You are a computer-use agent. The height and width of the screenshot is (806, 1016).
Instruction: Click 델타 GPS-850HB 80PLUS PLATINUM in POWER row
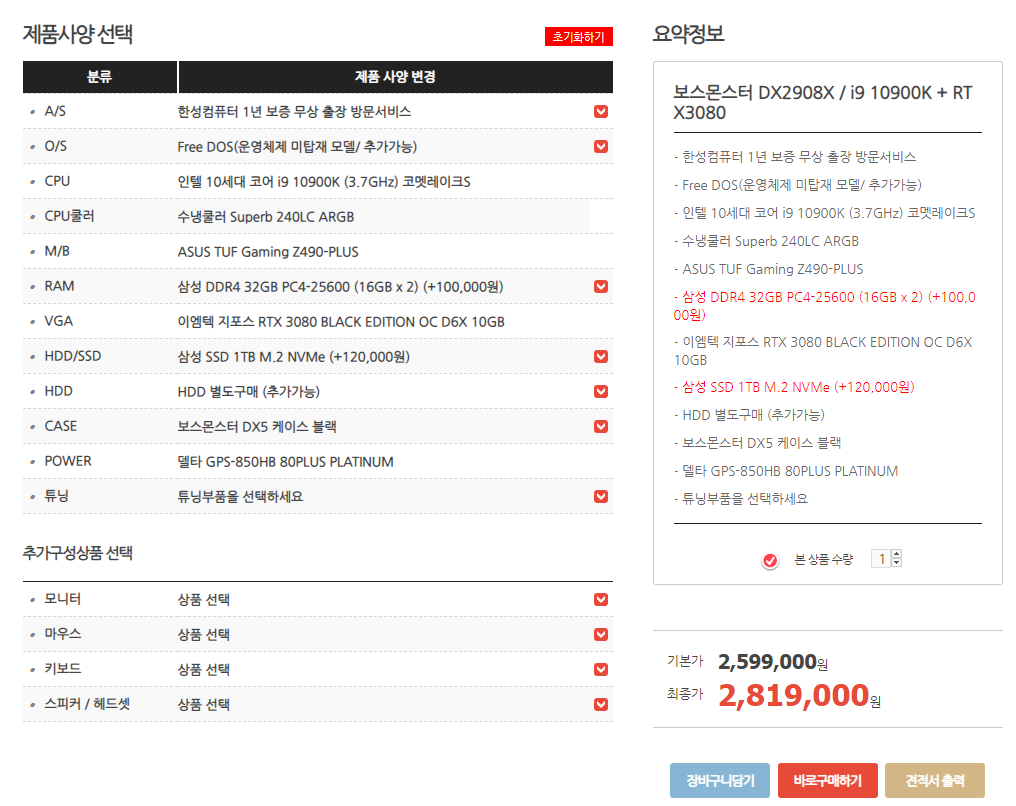(x=286, y=461)
